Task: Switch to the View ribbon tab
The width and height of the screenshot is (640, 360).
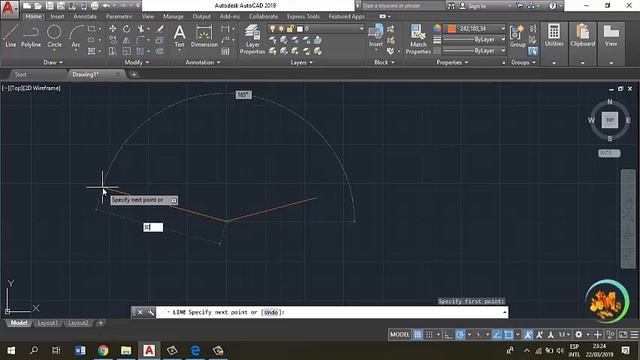Action: pos(148,16)
